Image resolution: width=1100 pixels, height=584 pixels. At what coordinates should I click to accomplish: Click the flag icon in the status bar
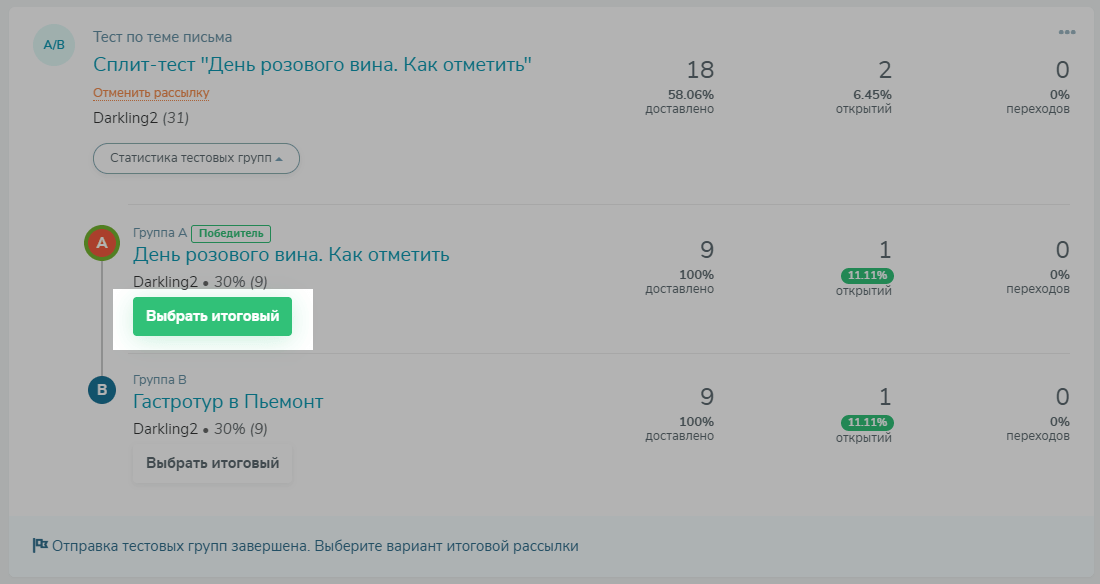pyautogui.click(x=40, y=546)
